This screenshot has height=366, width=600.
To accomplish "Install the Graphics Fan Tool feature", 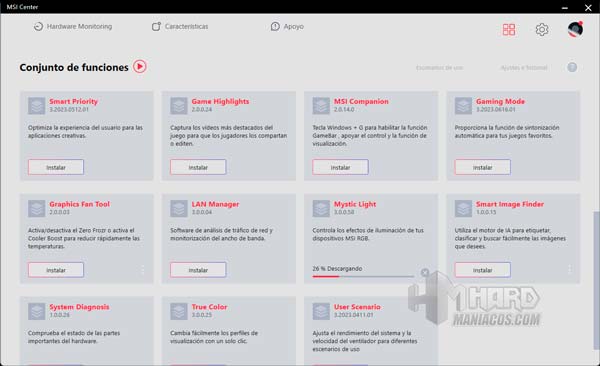I will click(56, 270).
